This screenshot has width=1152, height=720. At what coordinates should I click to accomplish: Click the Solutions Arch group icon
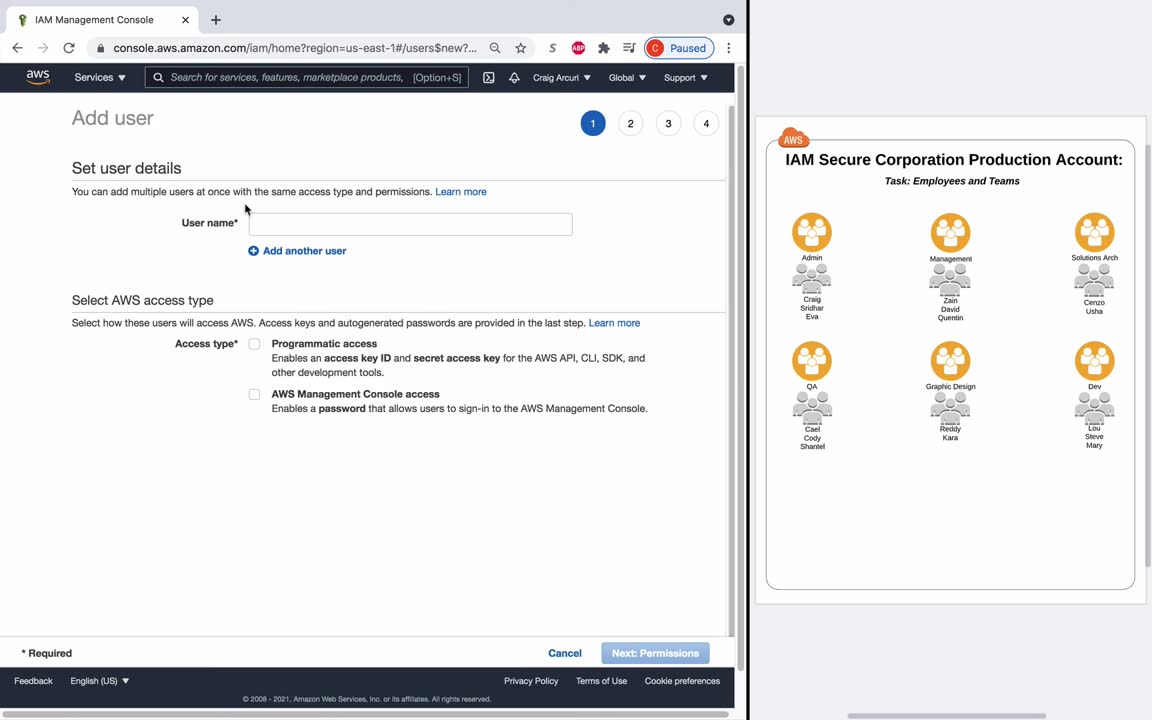1095,232
